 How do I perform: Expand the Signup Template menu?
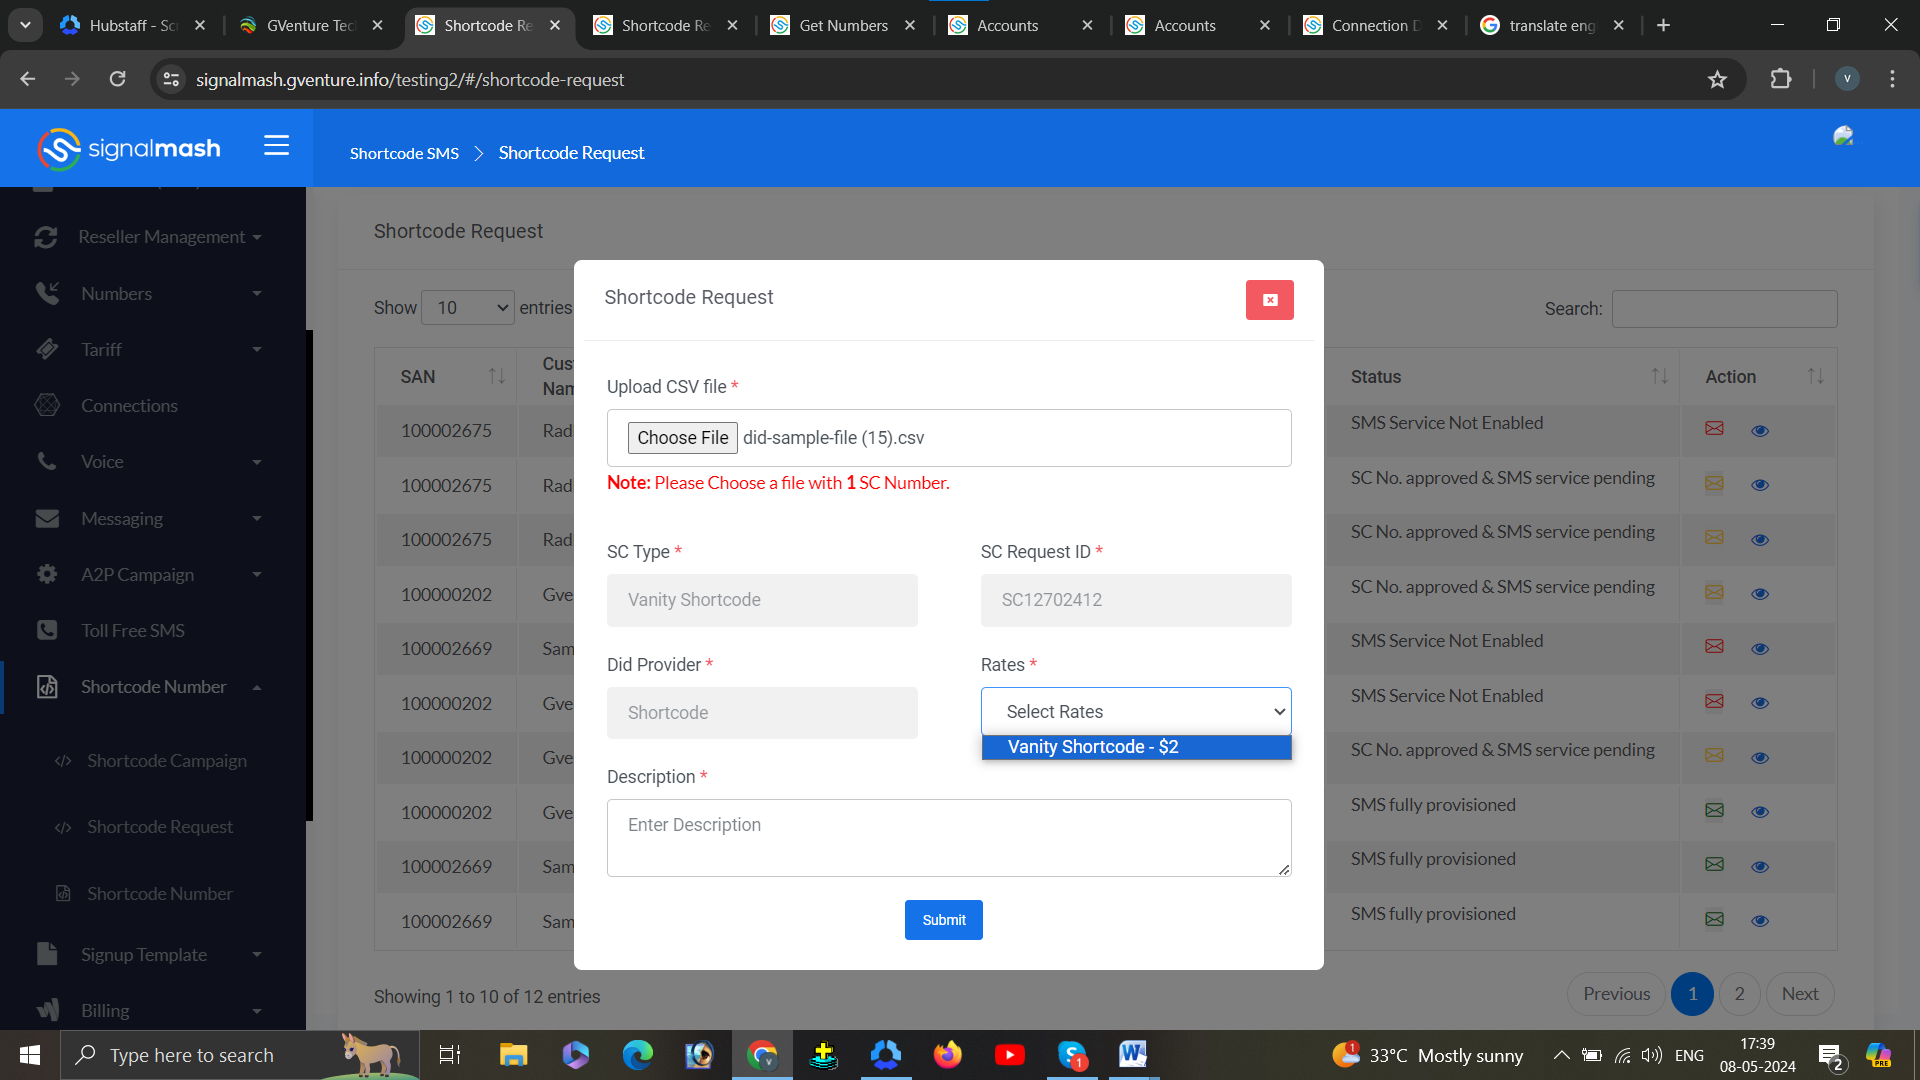click(x=152, y=955)
